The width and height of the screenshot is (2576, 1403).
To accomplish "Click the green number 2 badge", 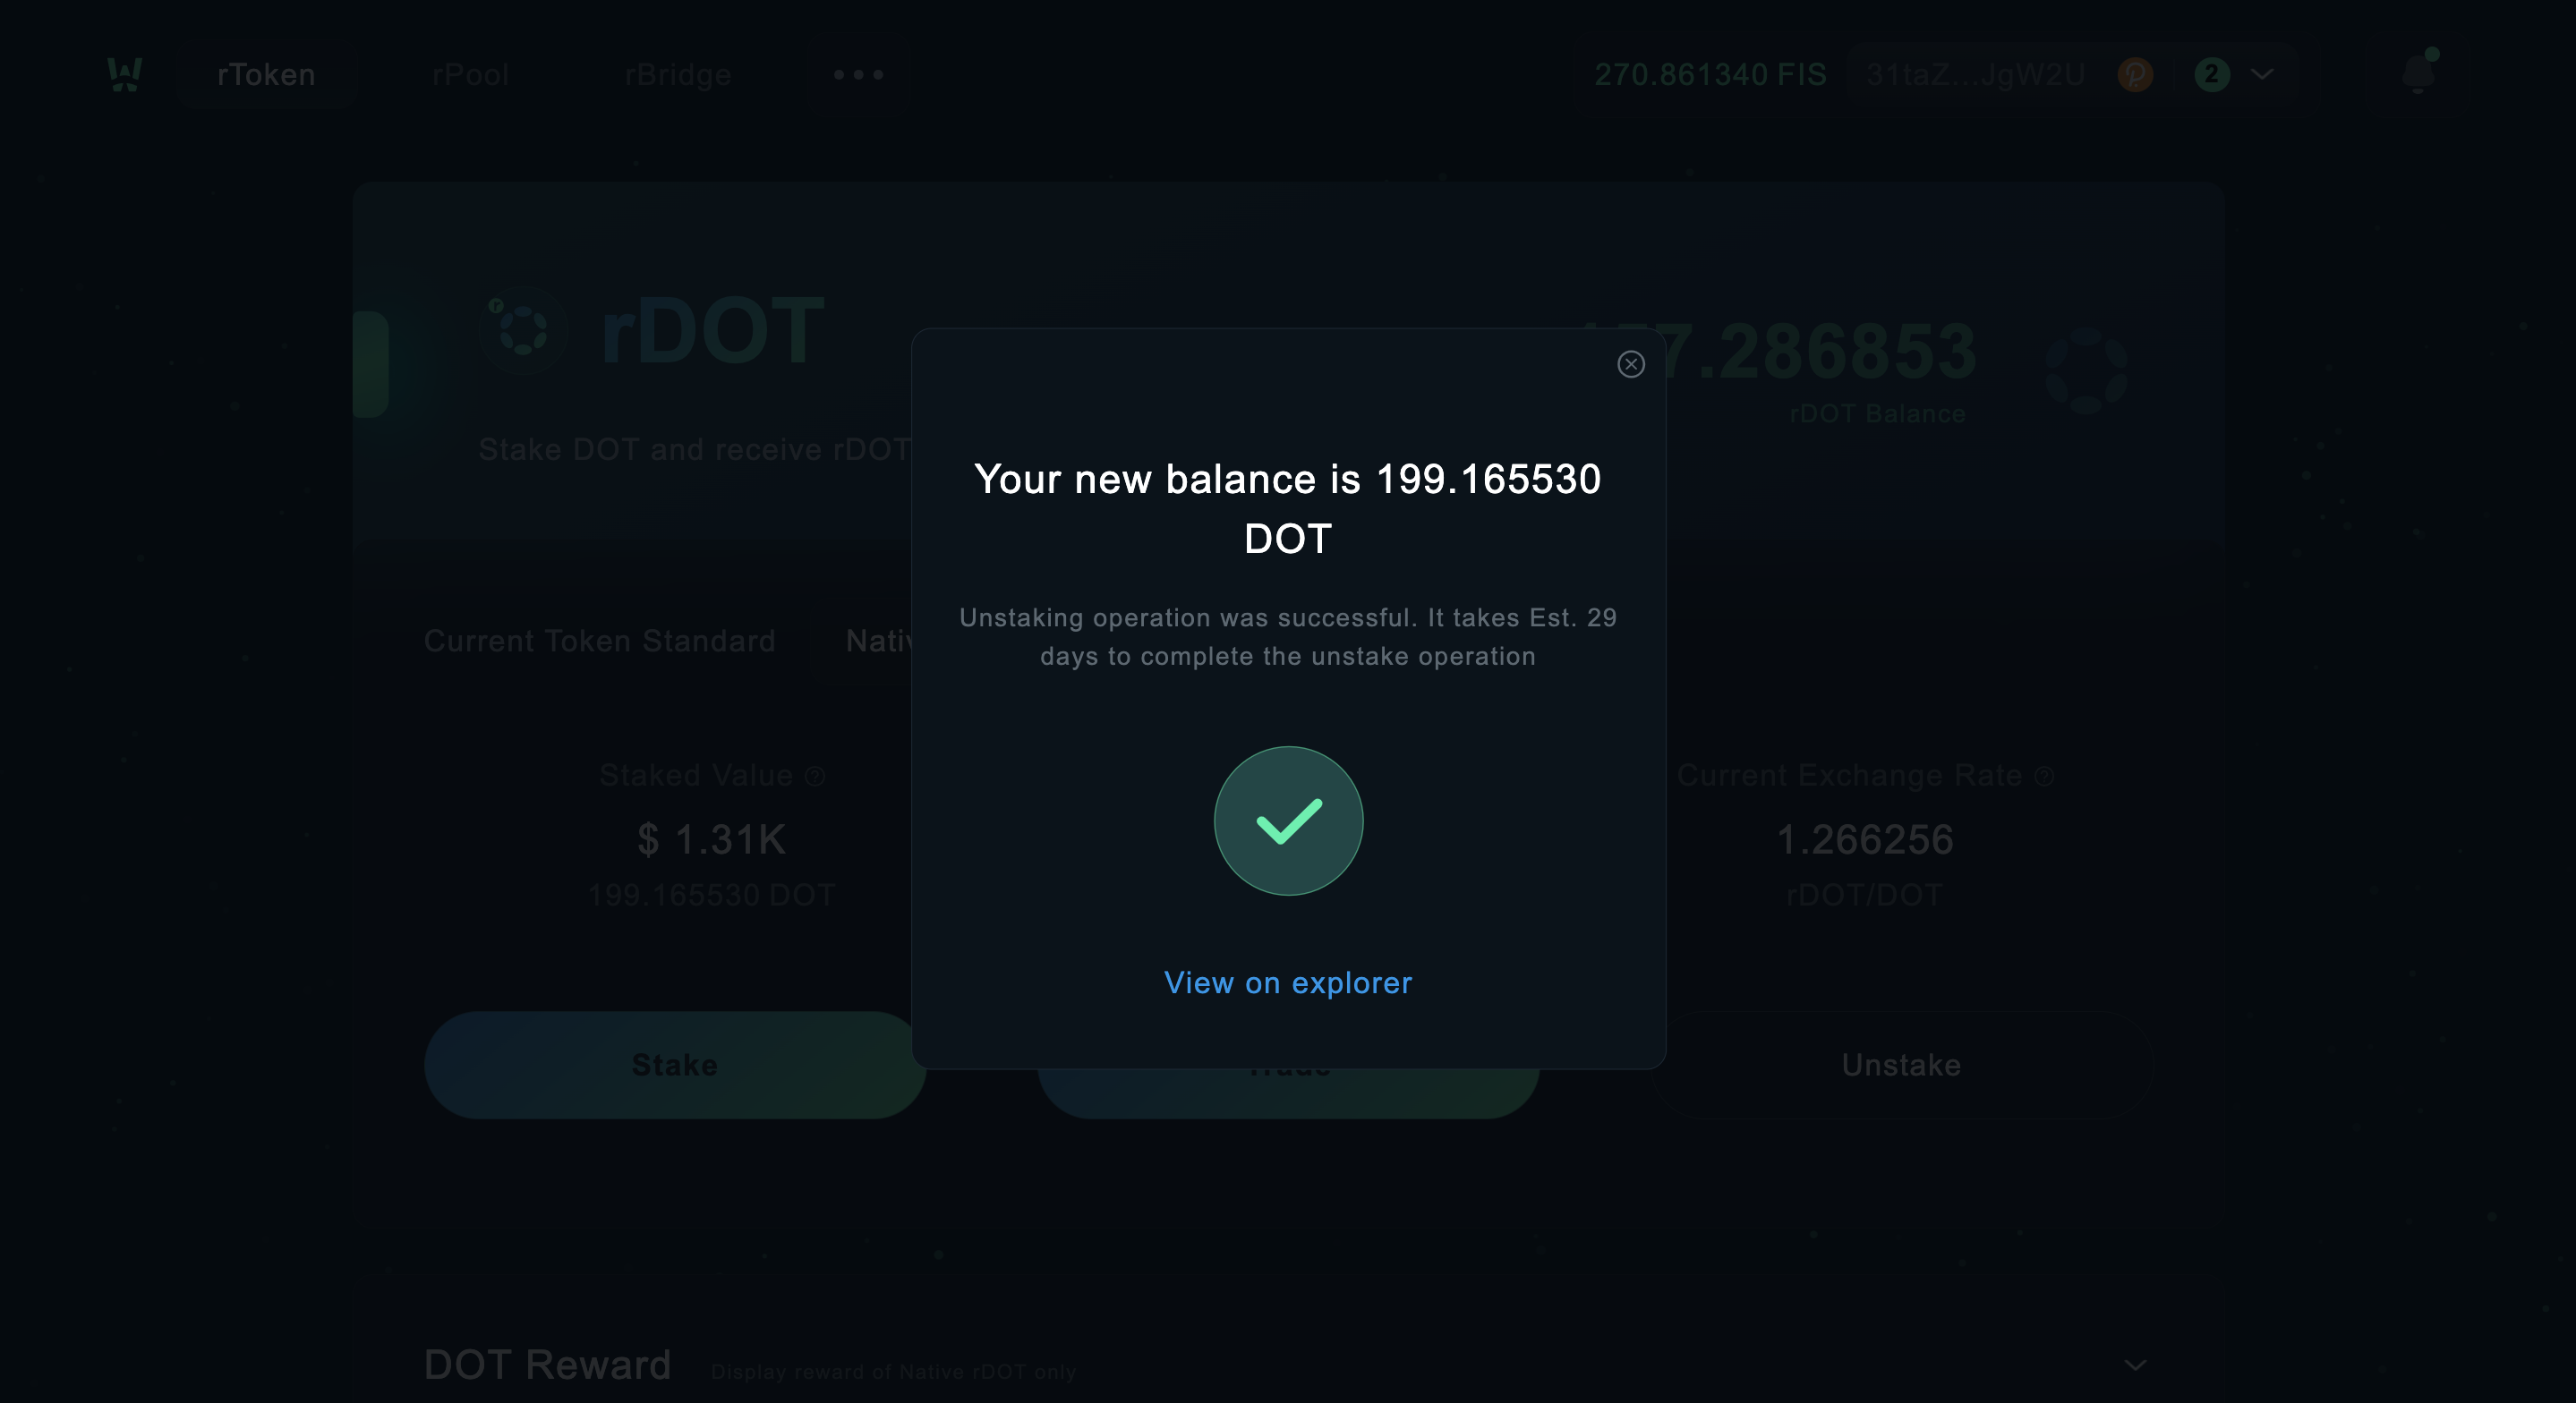I will (2212, 74).
